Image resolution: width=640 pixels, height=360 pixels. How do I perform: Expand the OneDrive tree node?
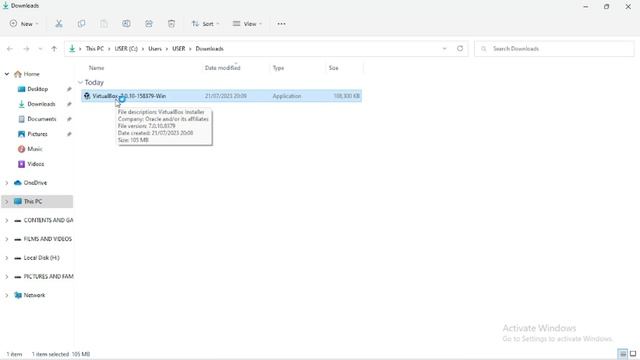point(7,183)
